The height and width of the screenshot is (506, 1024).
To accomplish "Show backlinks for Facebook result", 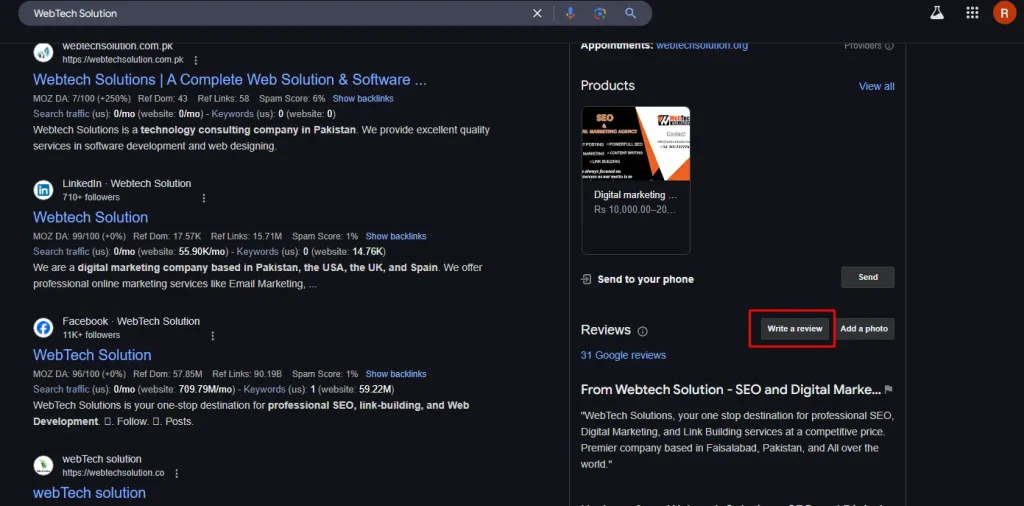I will pos(396,374).
